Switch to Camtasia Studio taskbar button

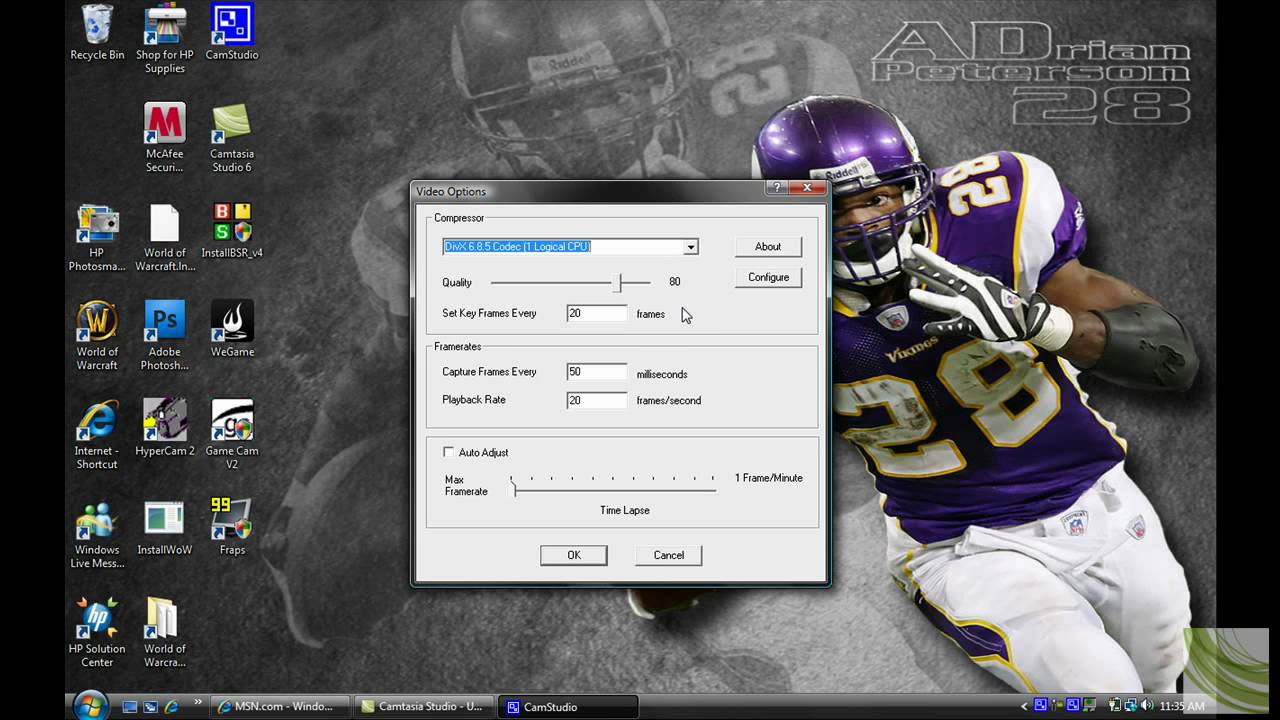pos(426,706)
